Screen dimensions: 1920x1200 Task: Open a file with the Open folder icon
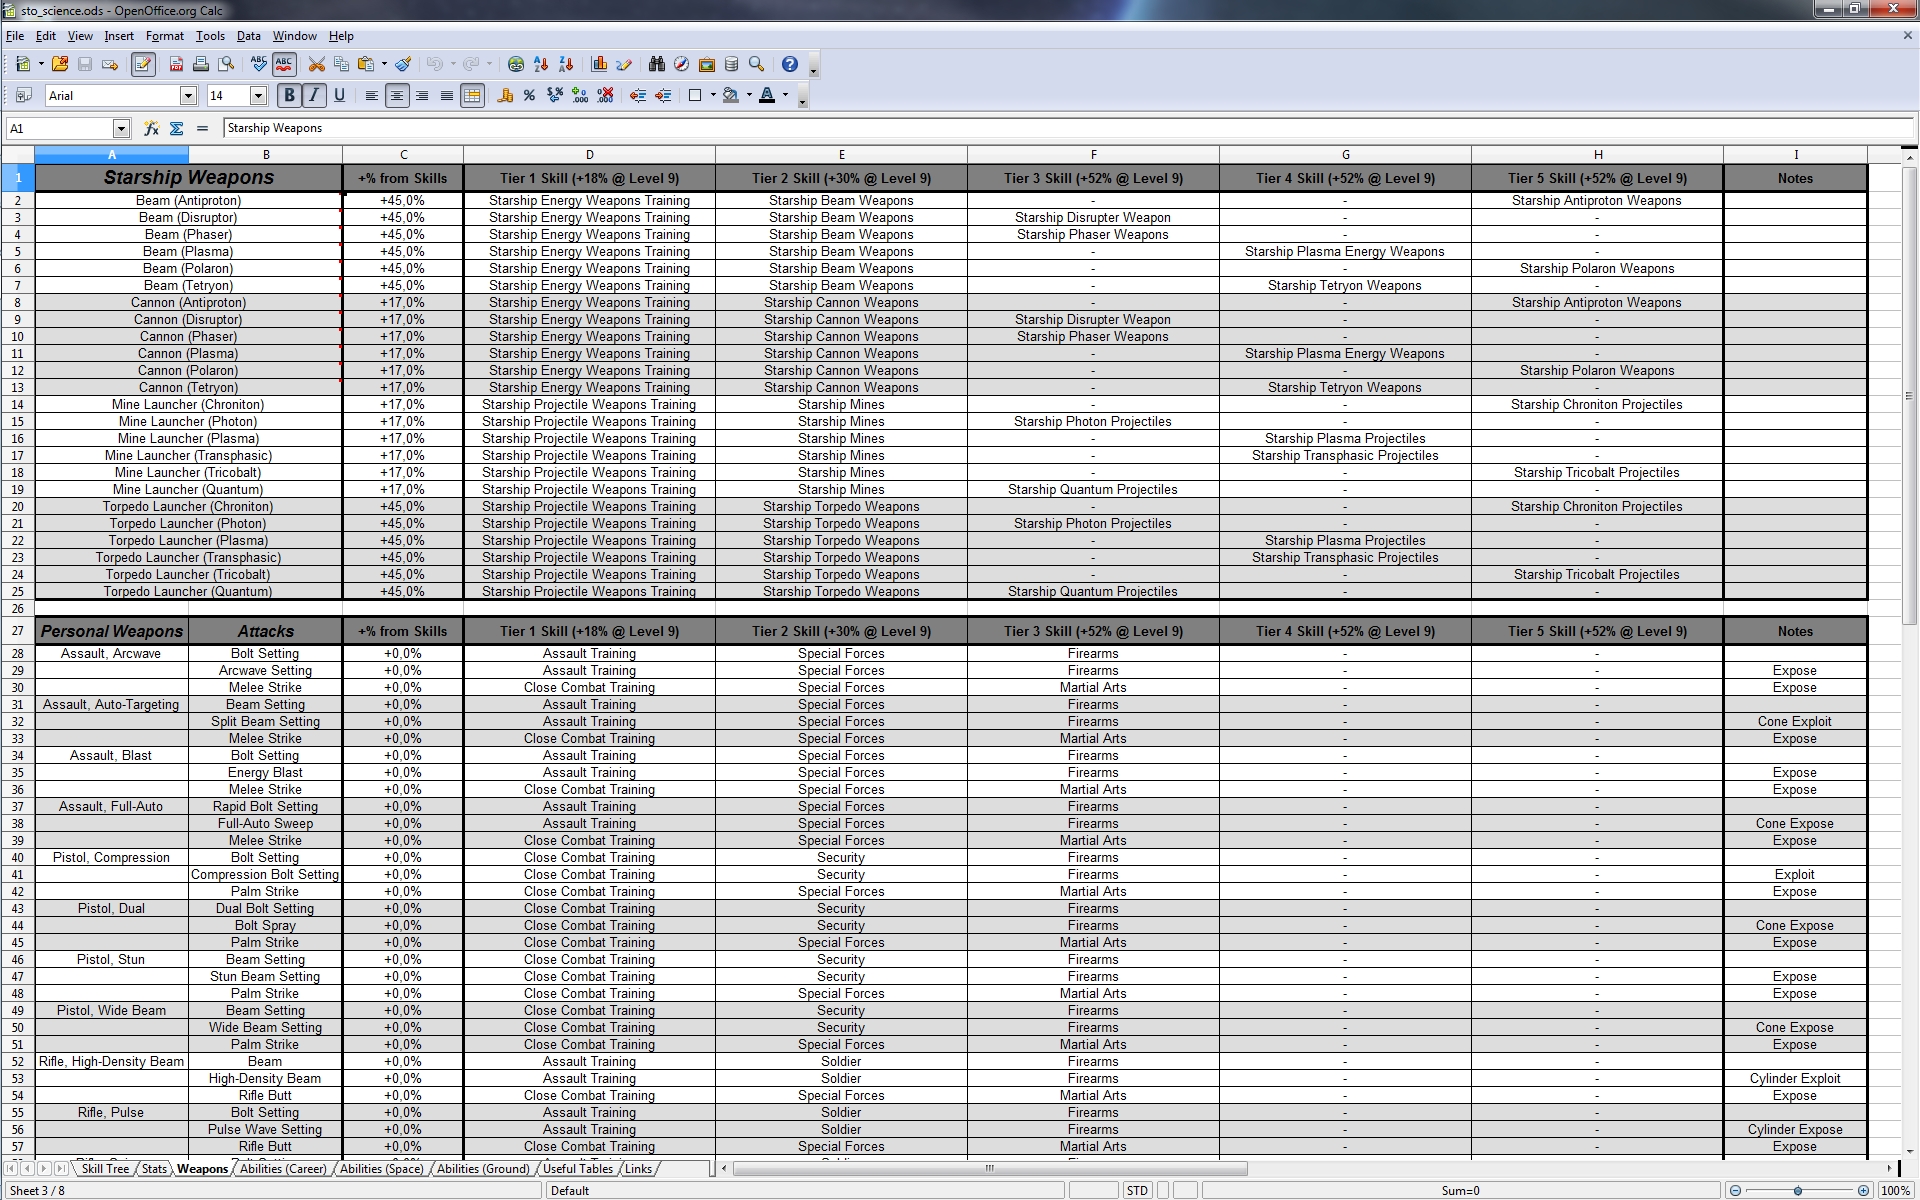(x=60, y=64)
